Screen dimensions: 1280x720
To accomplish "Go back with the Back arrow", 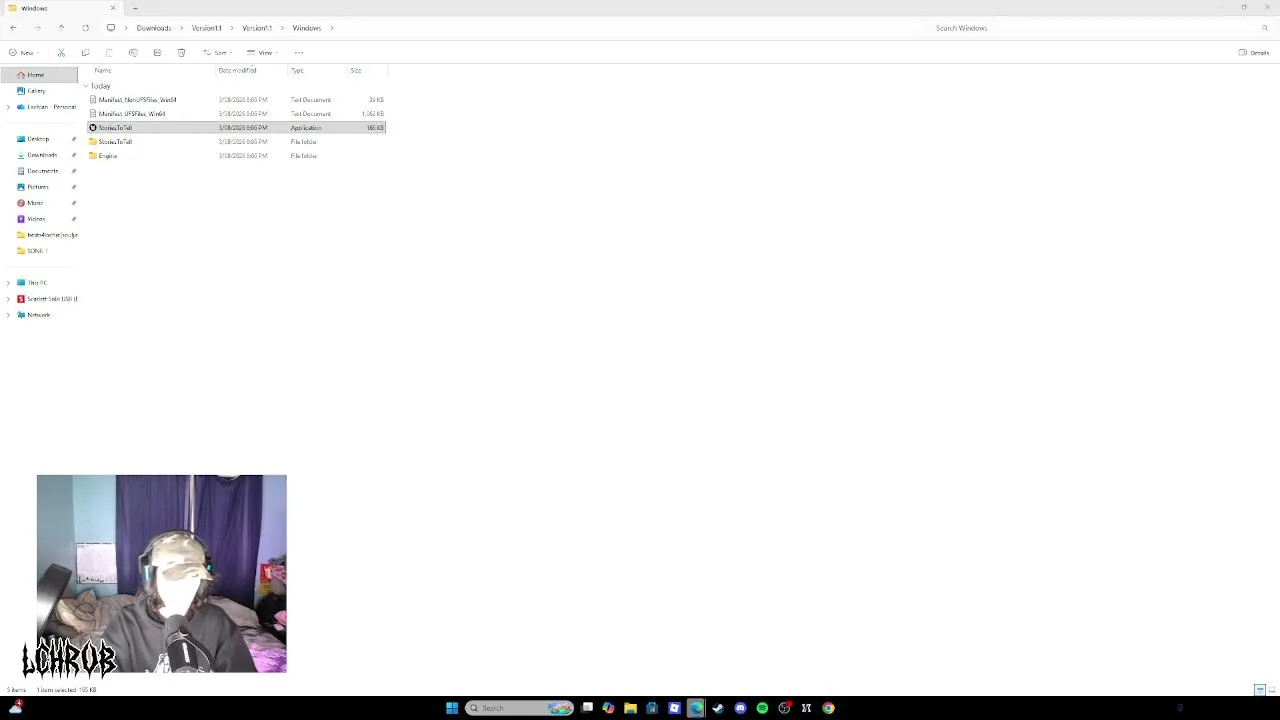I will tap(13, 28).
